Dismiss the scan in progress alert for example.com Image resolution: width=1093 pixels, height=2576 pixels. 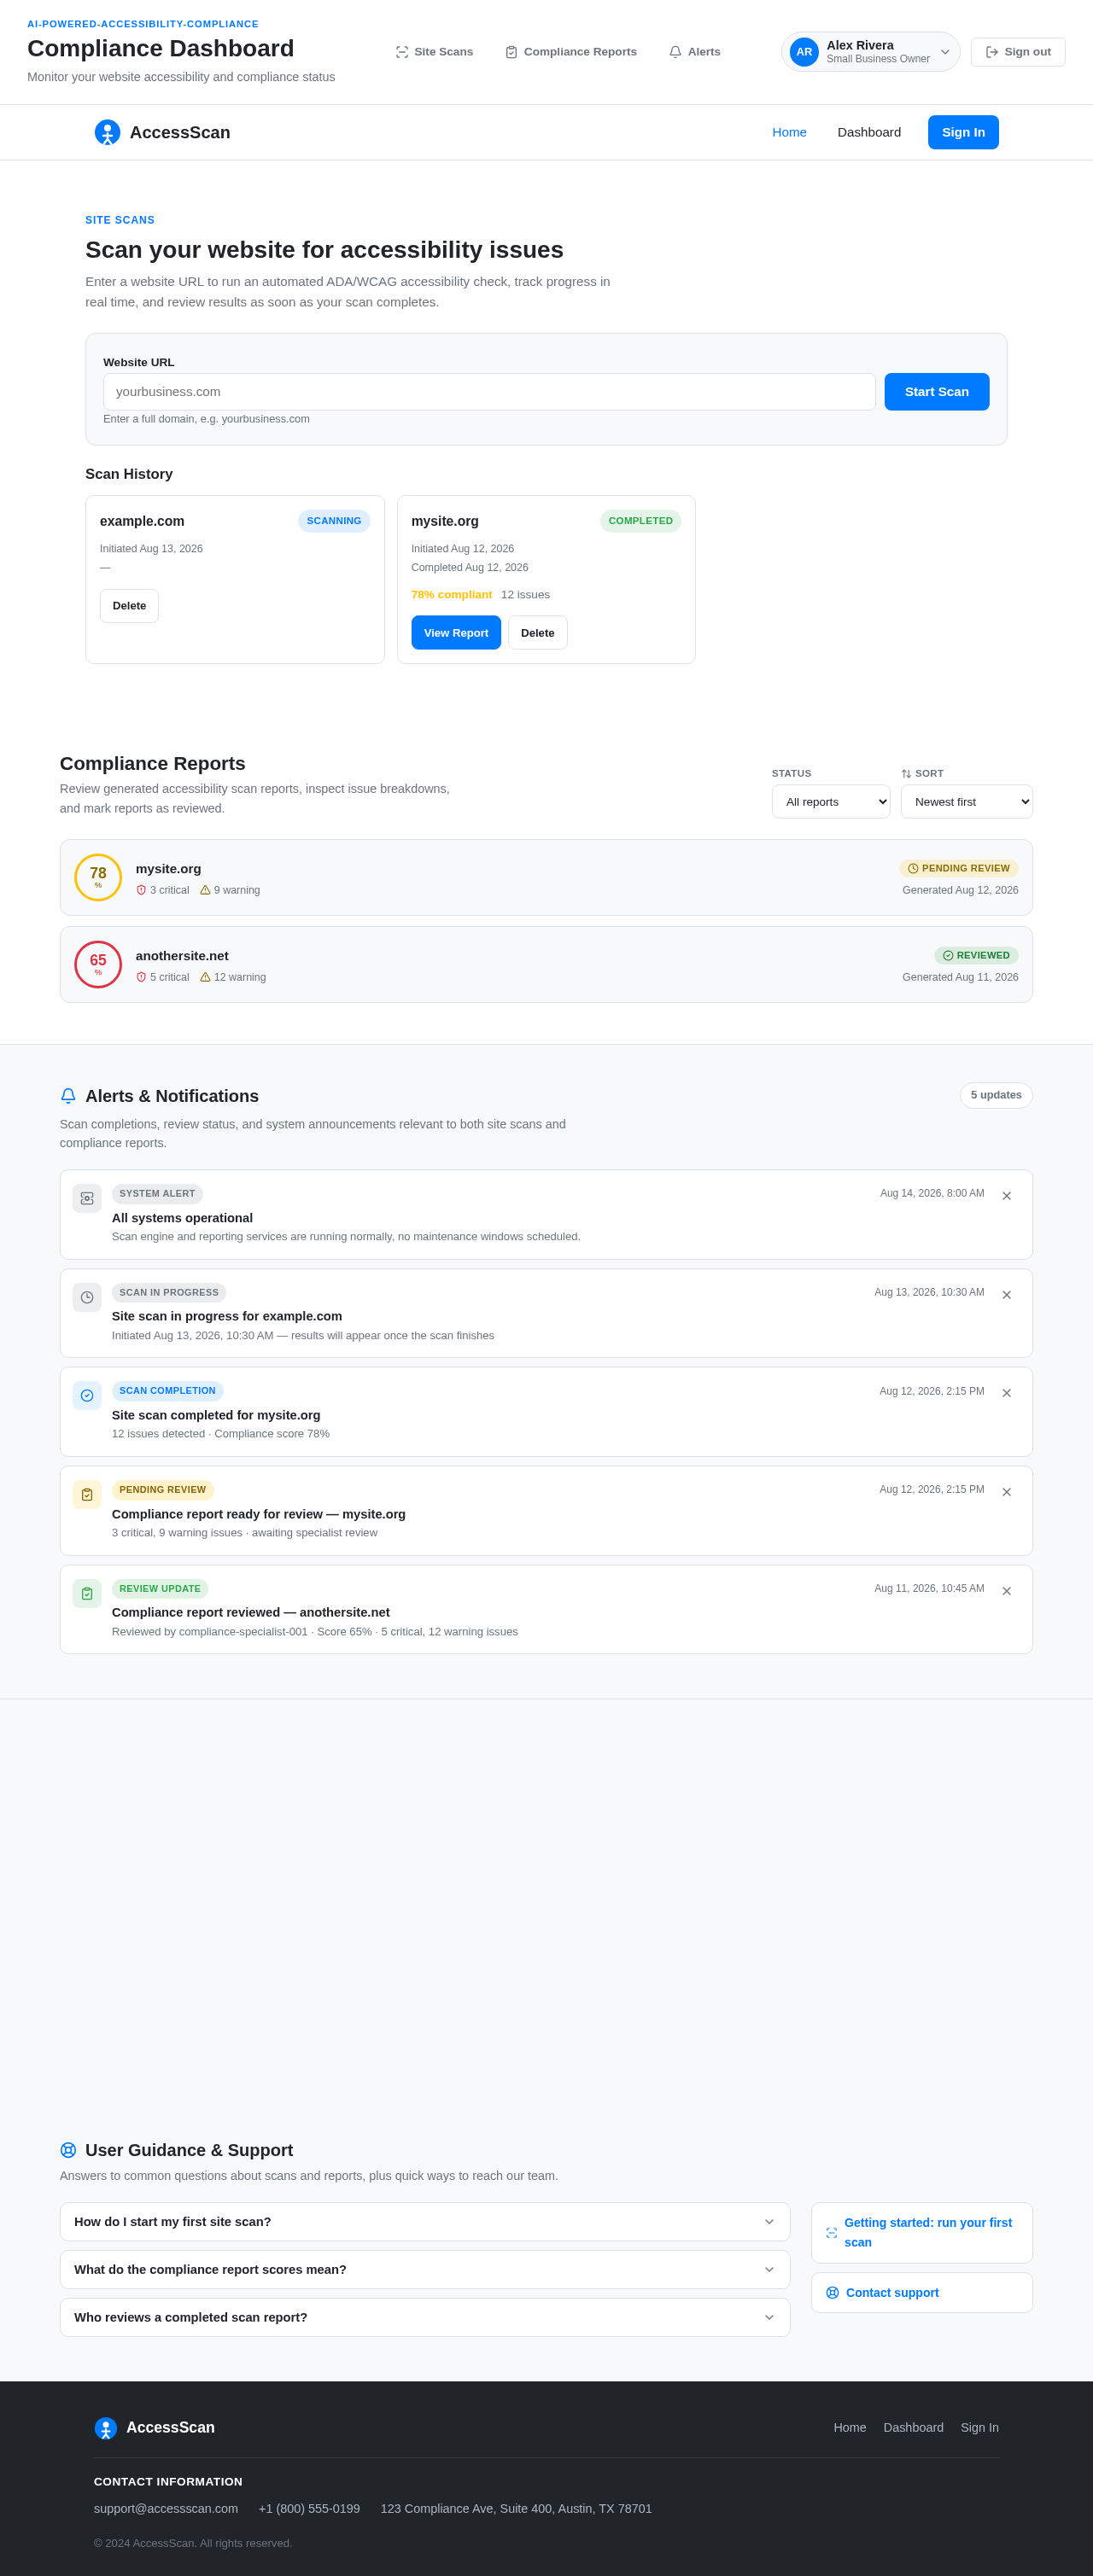(1007, 1295)
